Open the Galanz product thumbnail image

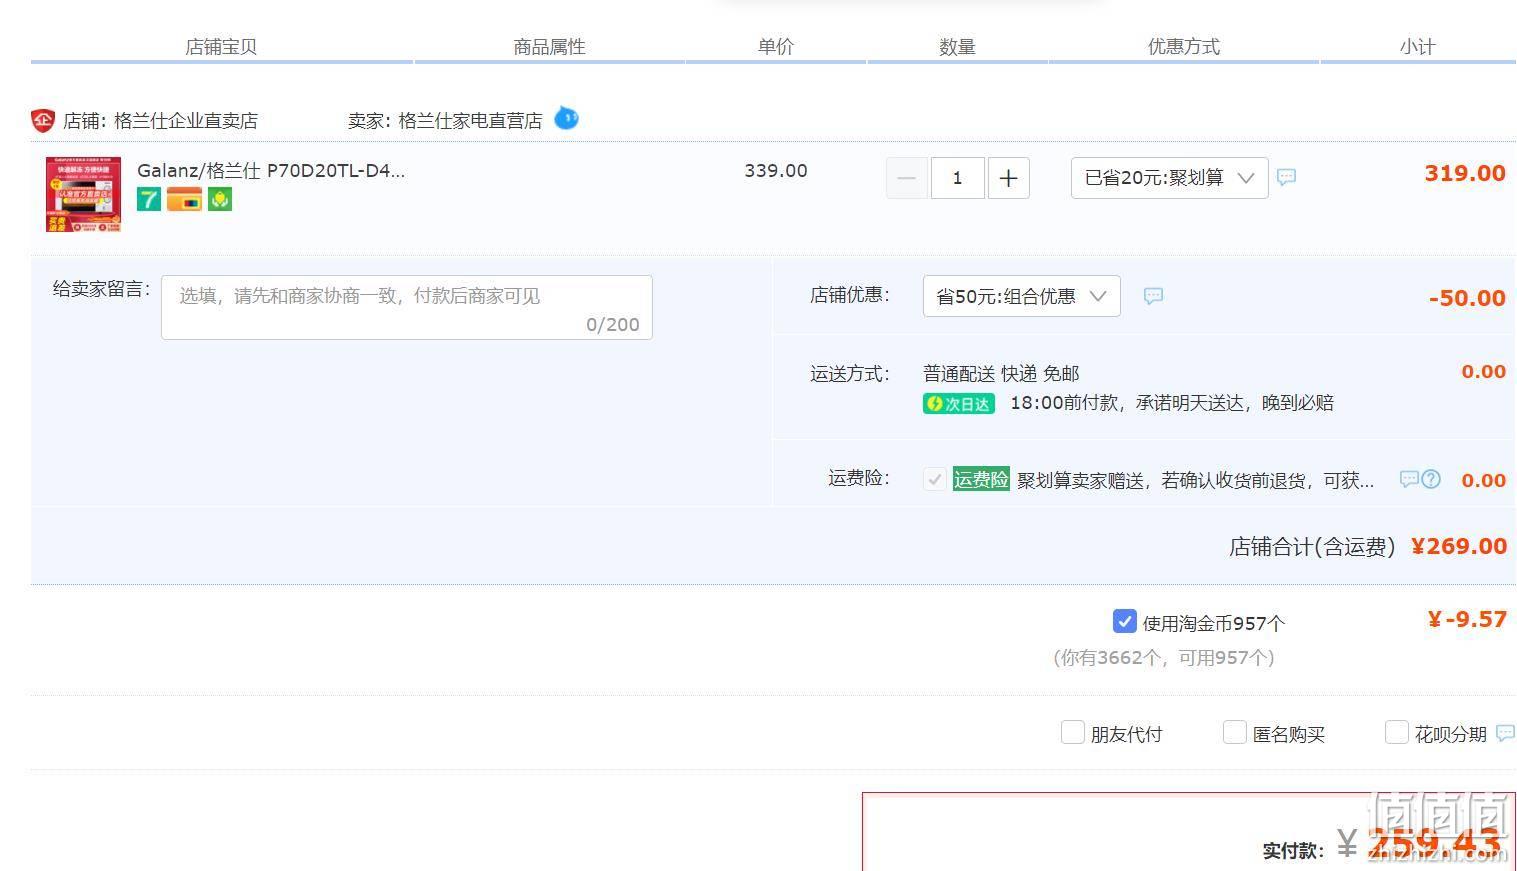[83, 194]
